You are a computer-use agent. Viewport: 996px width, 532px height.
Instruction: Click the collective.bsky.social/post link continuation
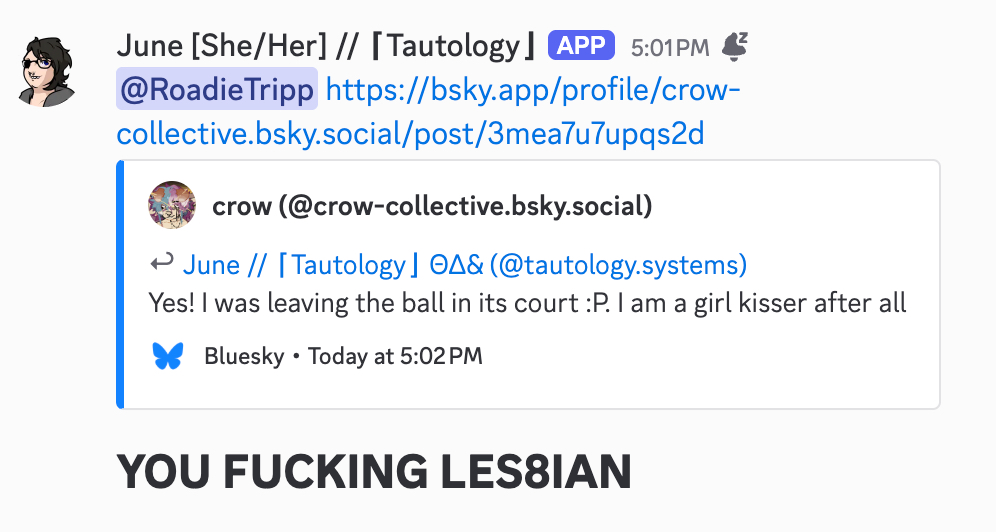410,134
